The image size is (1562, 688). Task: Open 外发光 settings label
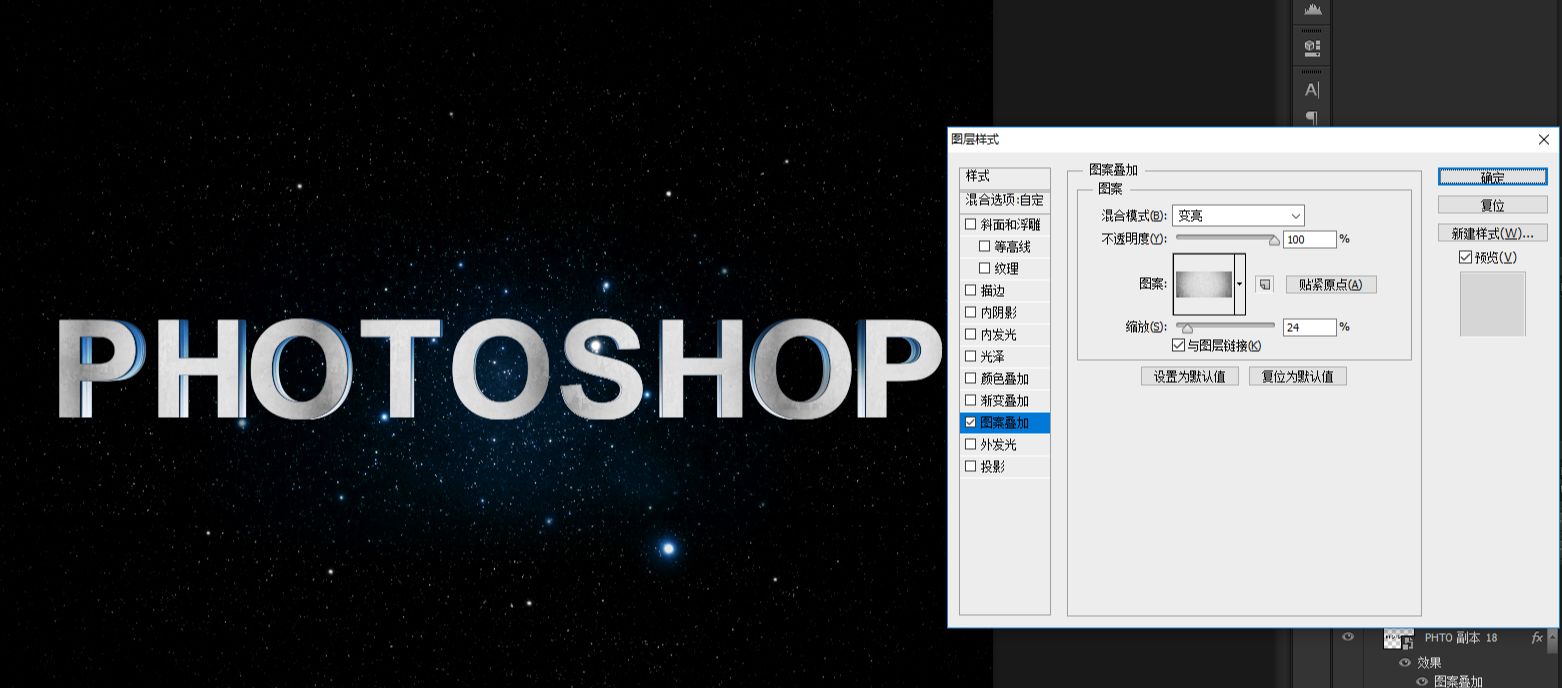[998, 444]
